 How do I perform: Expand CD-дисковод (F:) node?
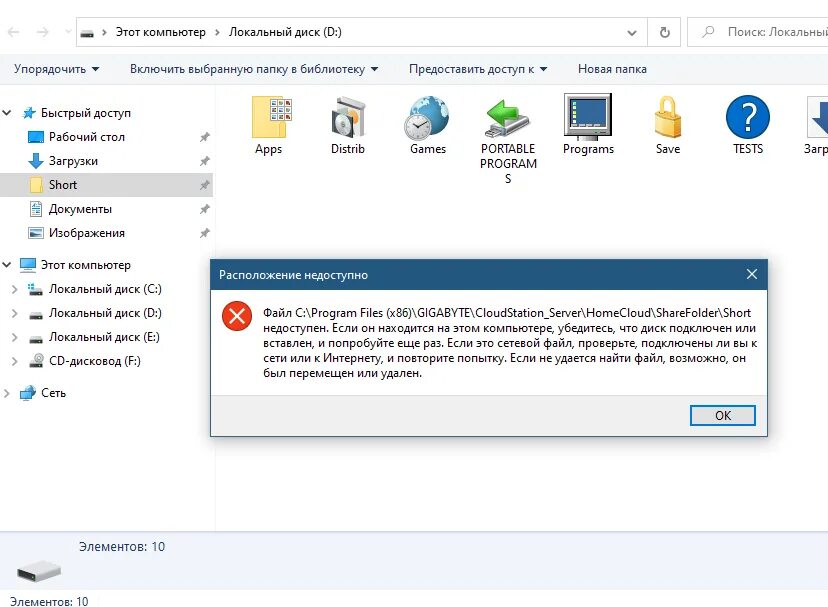[x=15, y=361]
